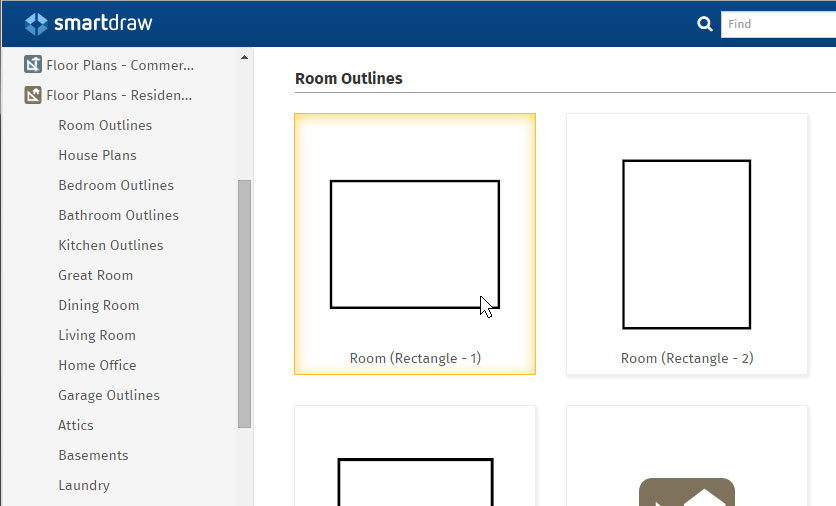This screenshot has height=506, width=836.
Task: Click the Find search field
Action: click(778, 24)
